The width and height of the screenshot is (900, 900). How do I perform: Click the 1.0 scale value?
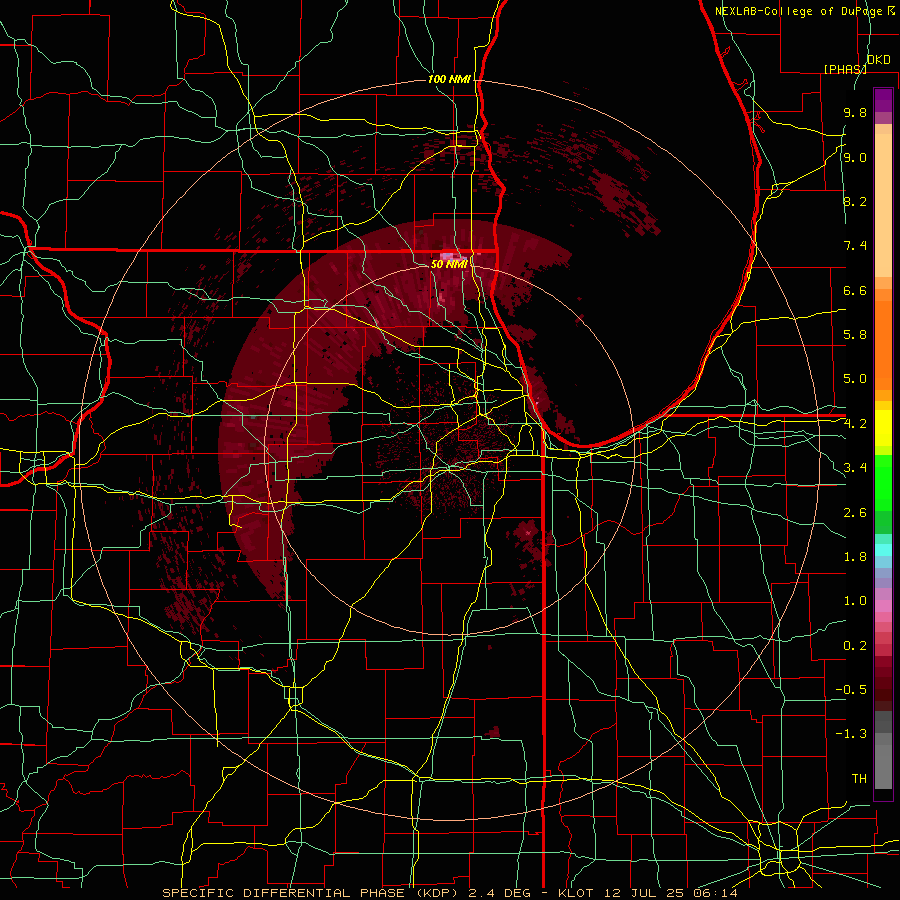[855, 601]
